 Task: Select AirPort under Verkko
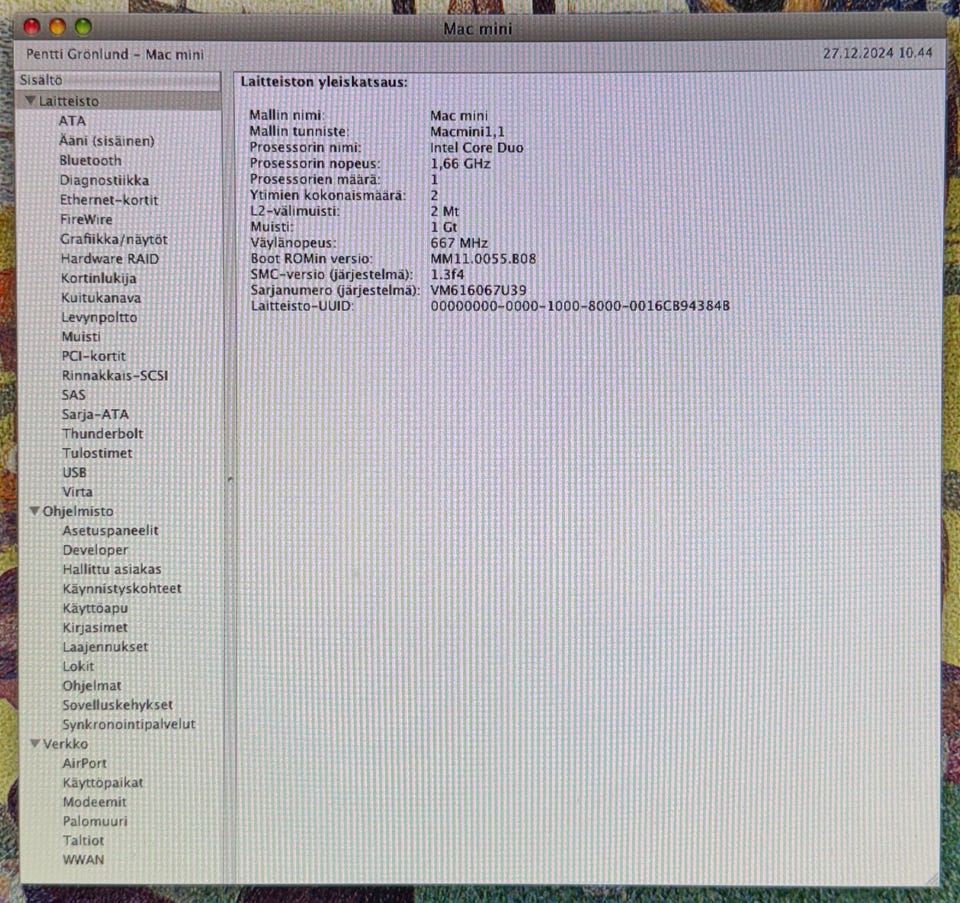pyautogui.click(x=84, y=763)
